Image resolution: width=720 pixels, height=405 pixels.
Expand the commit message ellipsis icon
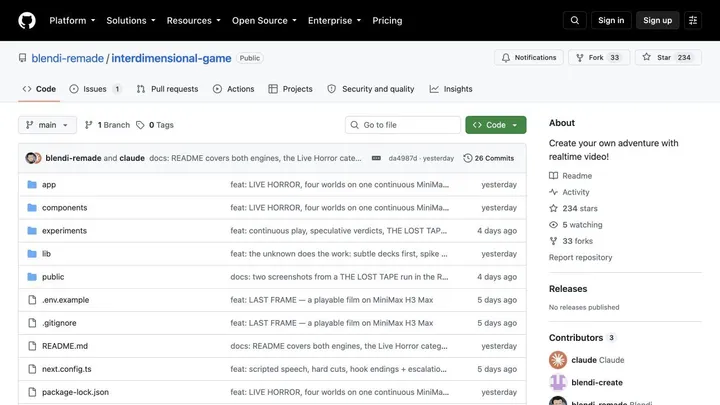376,158
